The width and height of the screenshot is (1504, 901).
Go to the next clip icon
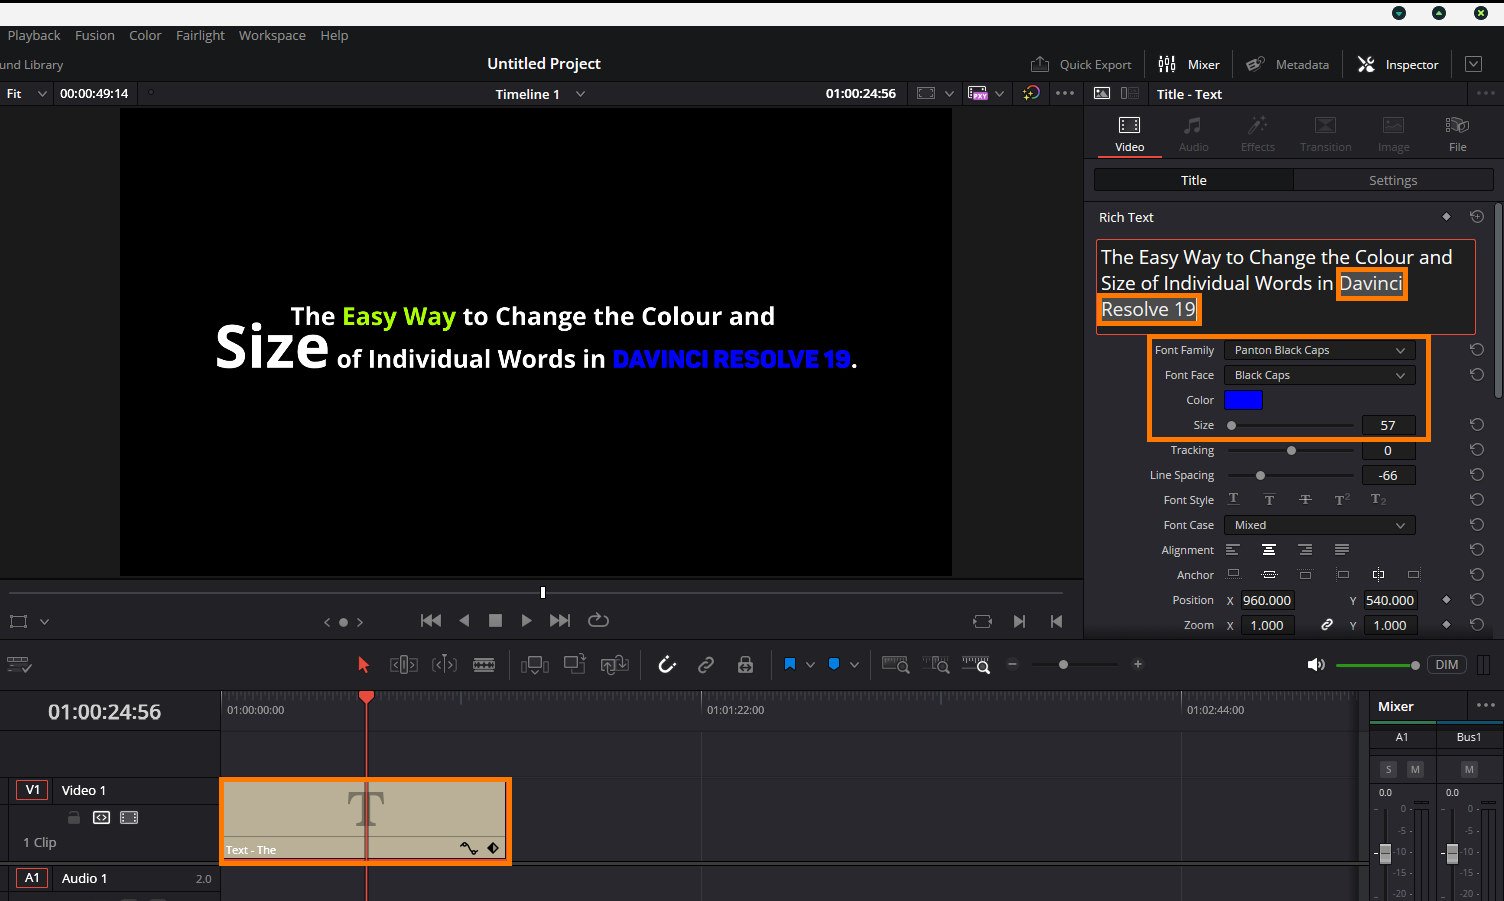(1019, 621)
